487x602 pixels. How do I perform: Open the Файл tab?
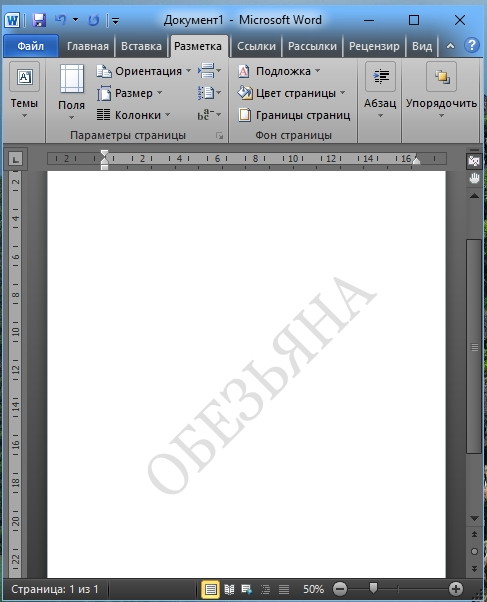pos(31,46)
